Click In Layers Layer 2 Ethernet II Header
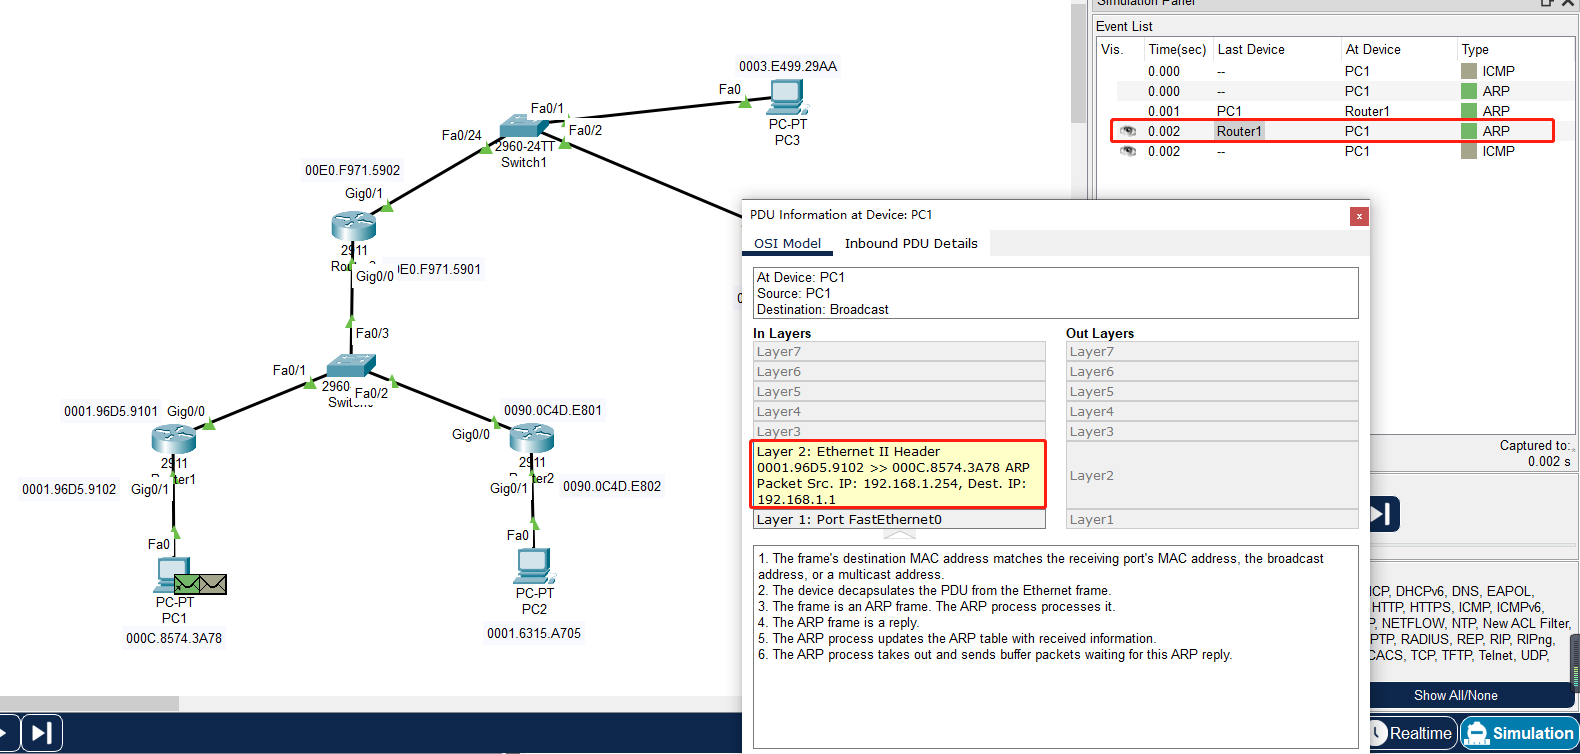The width and height of the screenshot is (1580, 754). [899, 475]
